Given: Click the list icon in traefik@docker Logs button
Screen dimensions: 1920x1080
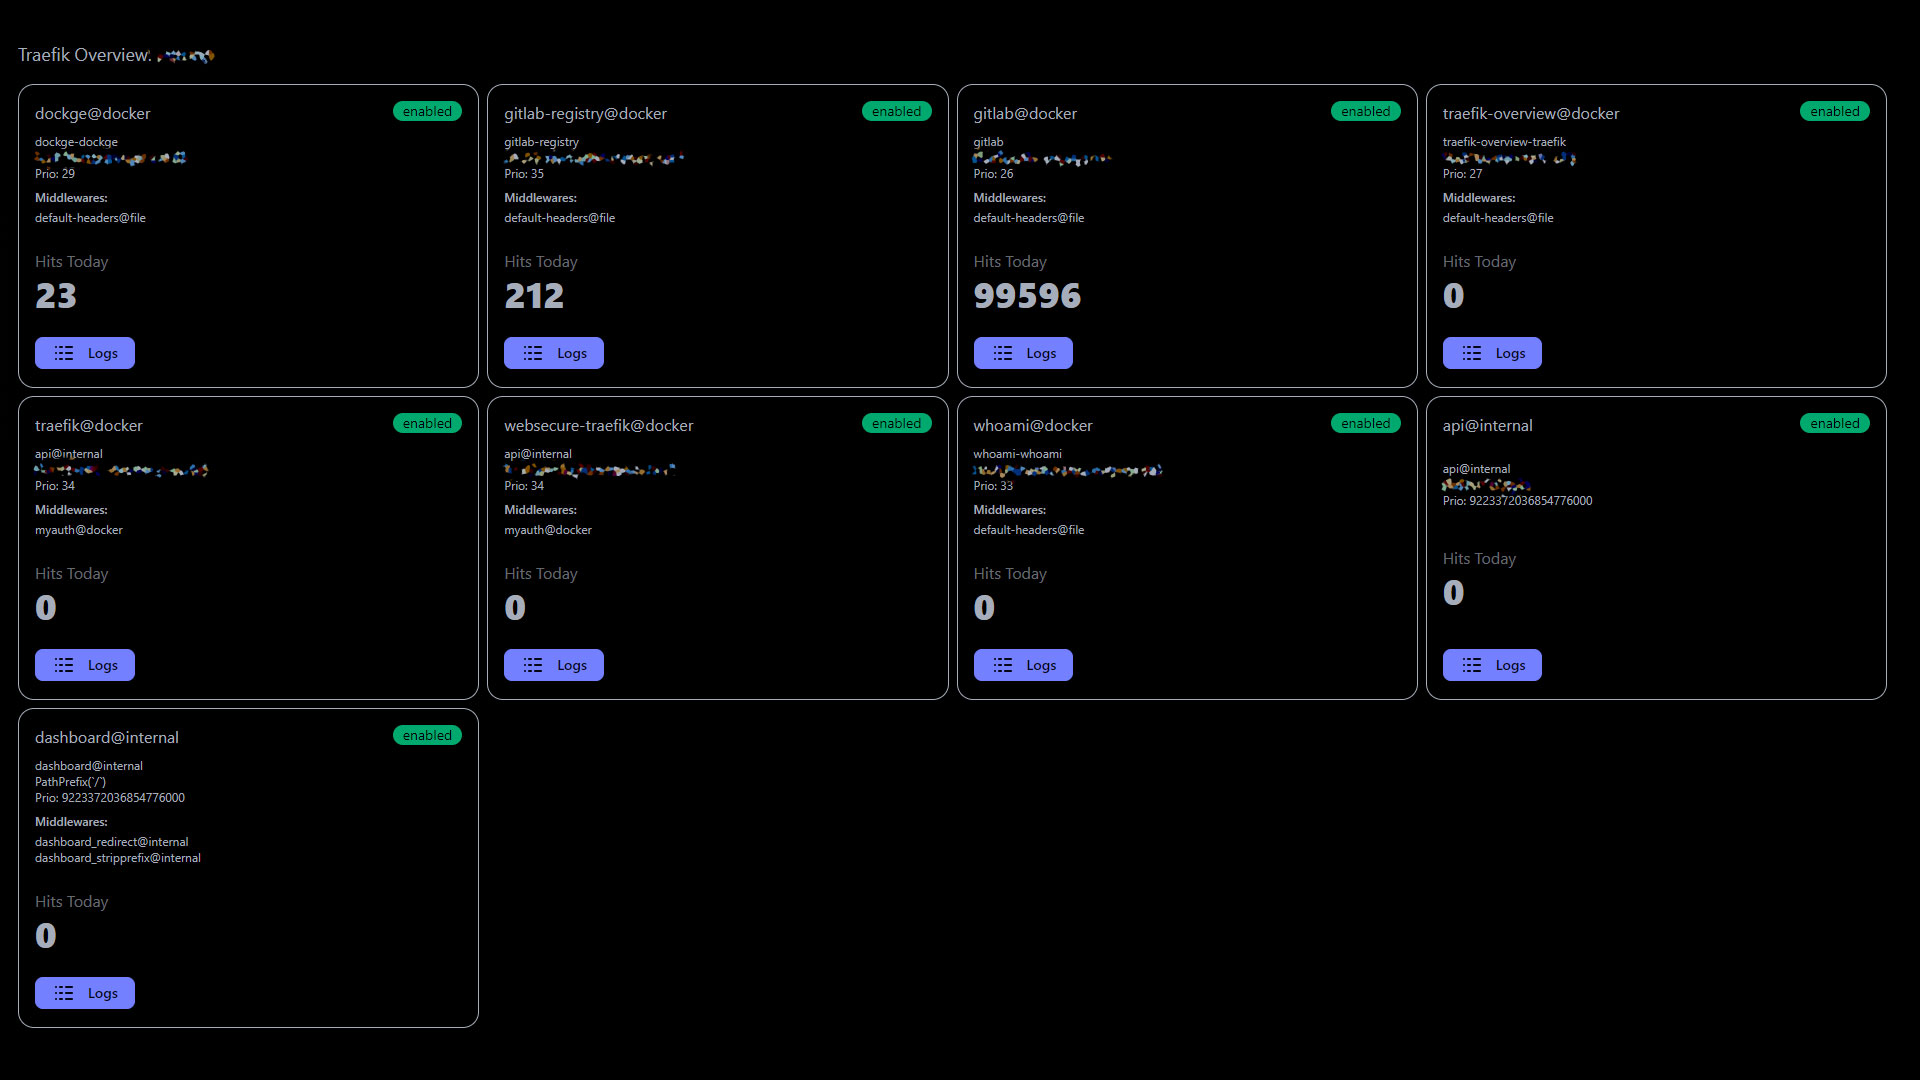Looking at the screenshot, I should pos(64,665).
